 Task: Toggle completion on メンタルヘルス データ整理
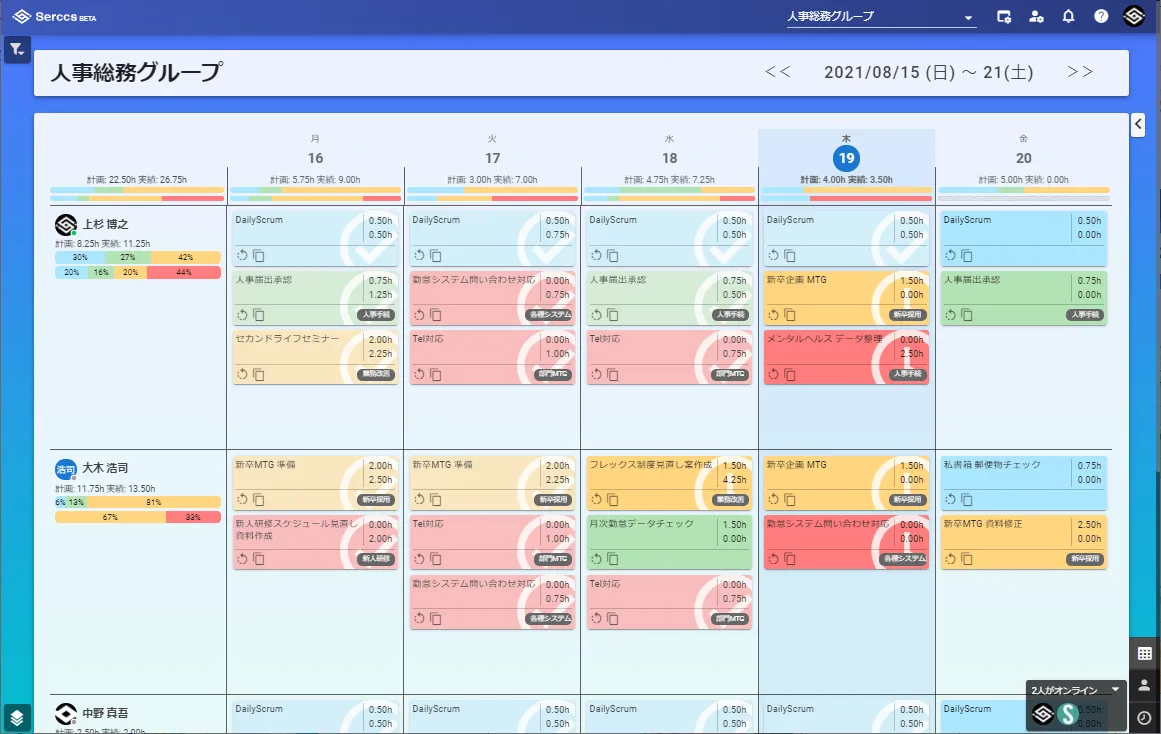click(900, 359)
